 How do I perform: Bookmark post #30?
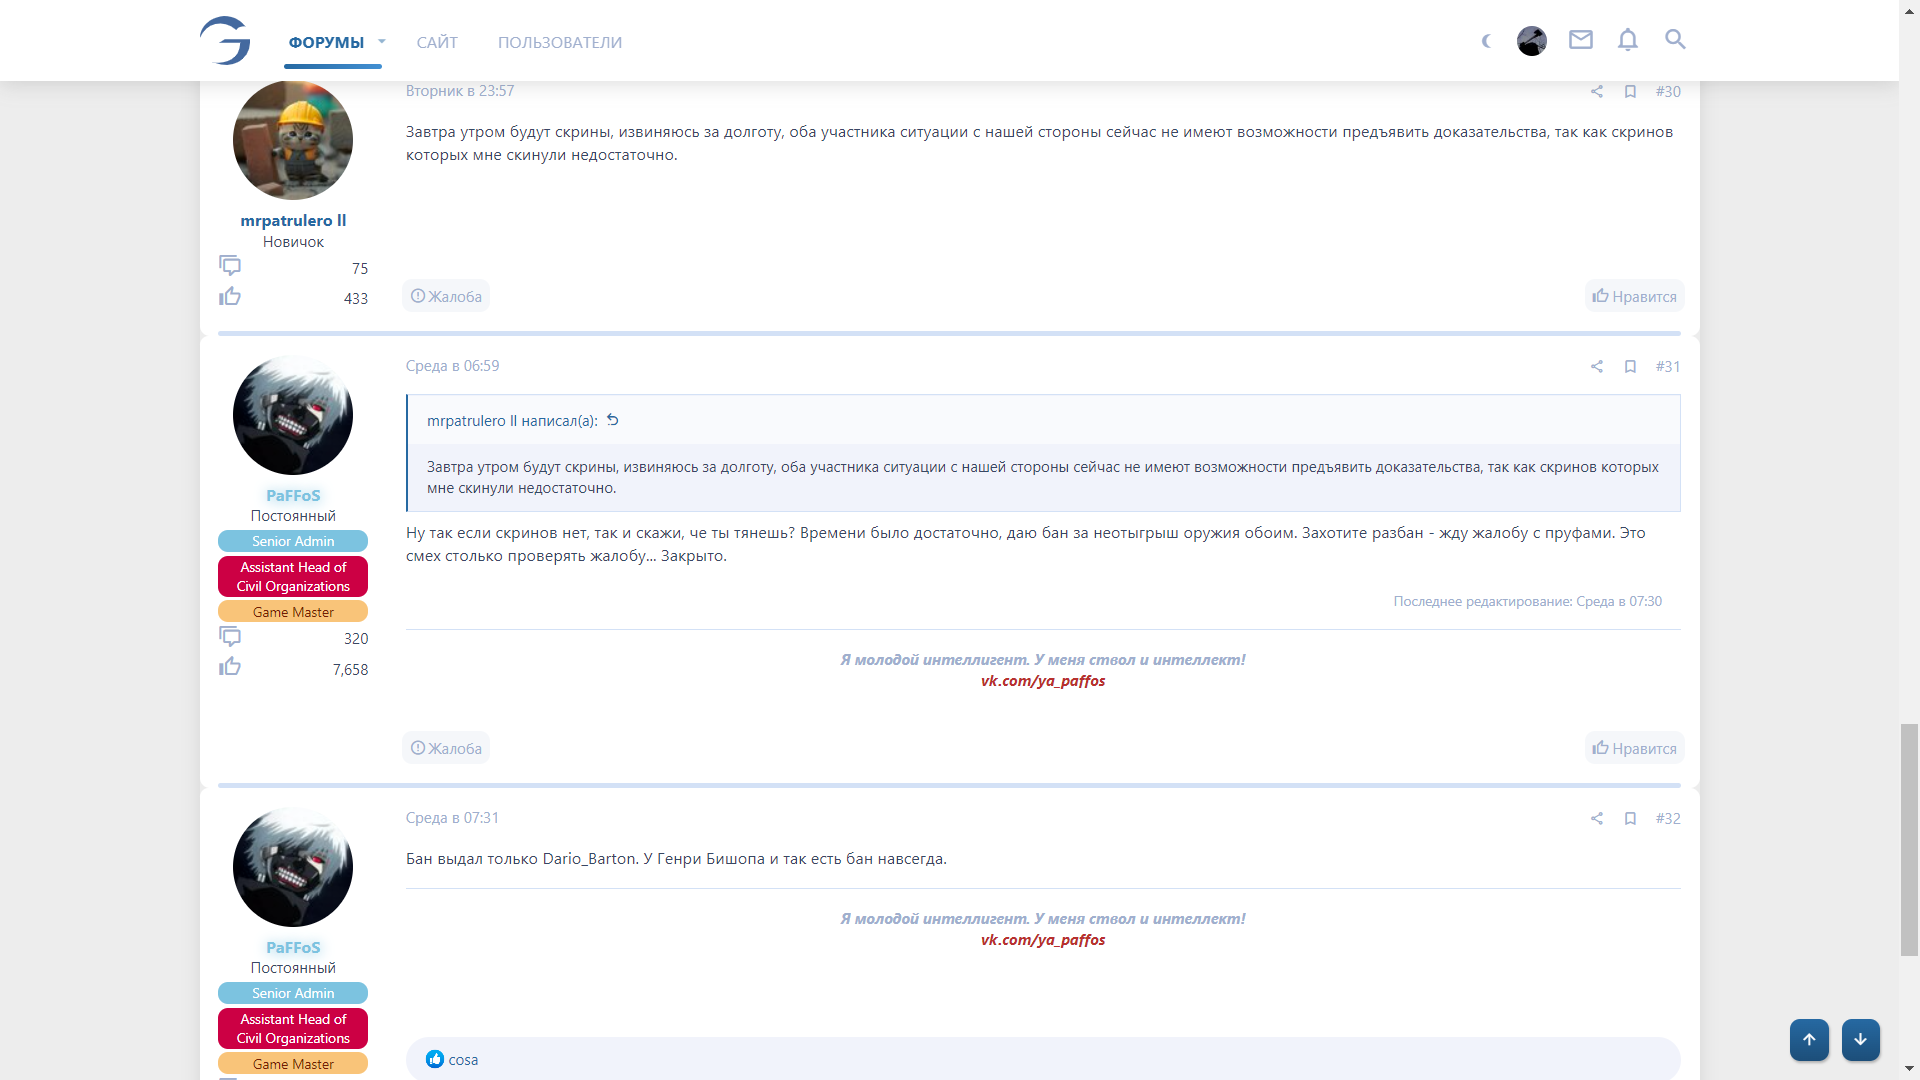tap(1630, 92)
